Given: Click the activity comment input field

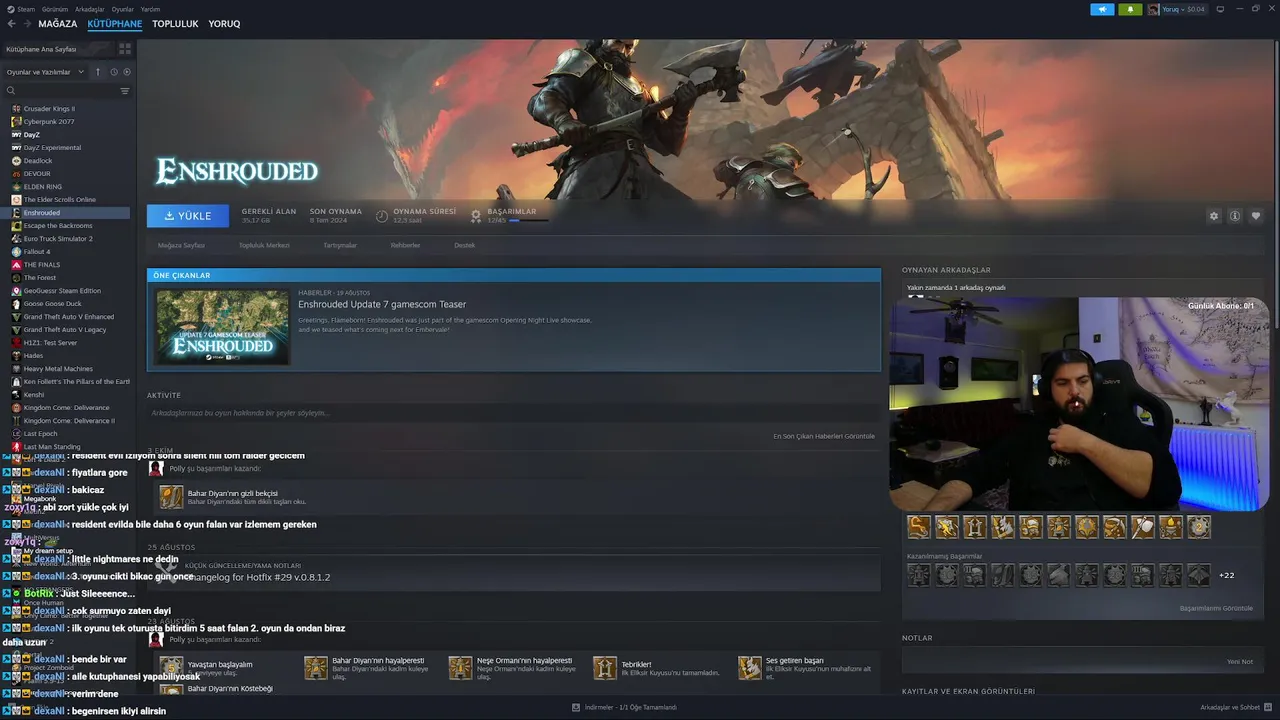Looking at the screenshot, I should click(512, 413).
